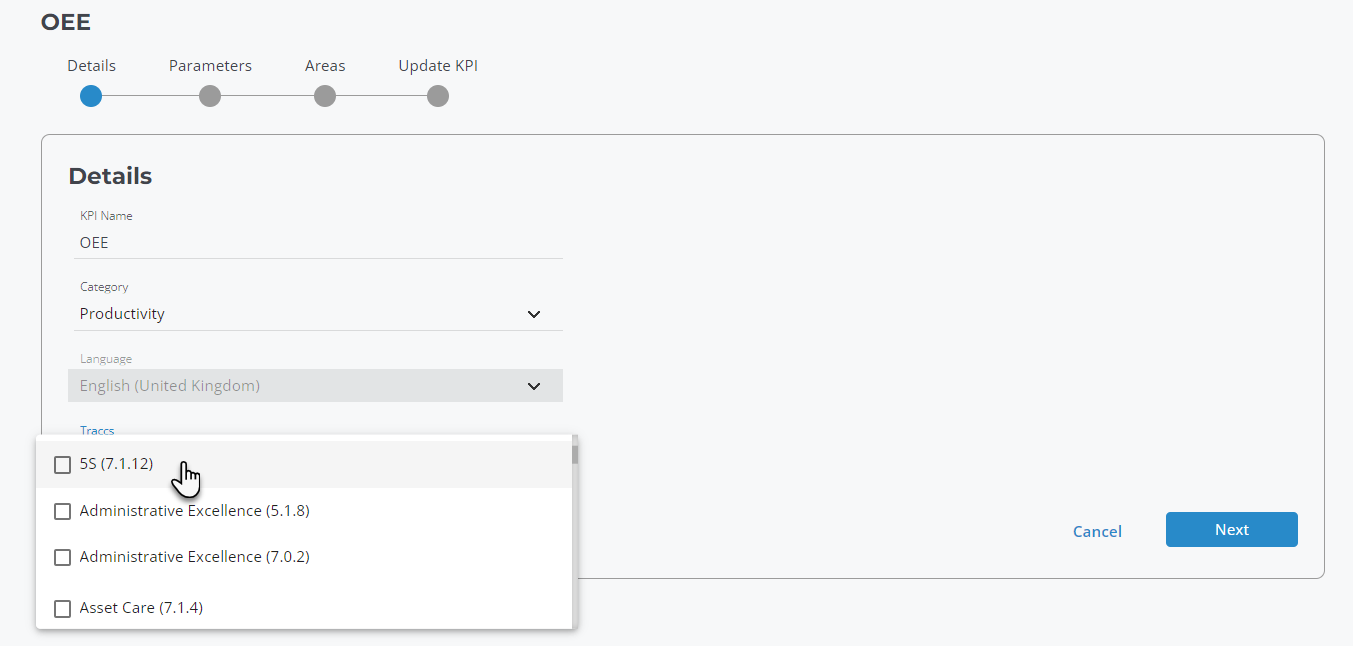Click the Productivity category value
The width and height of the screenshot is (1353, 646).
click(122, 313)
